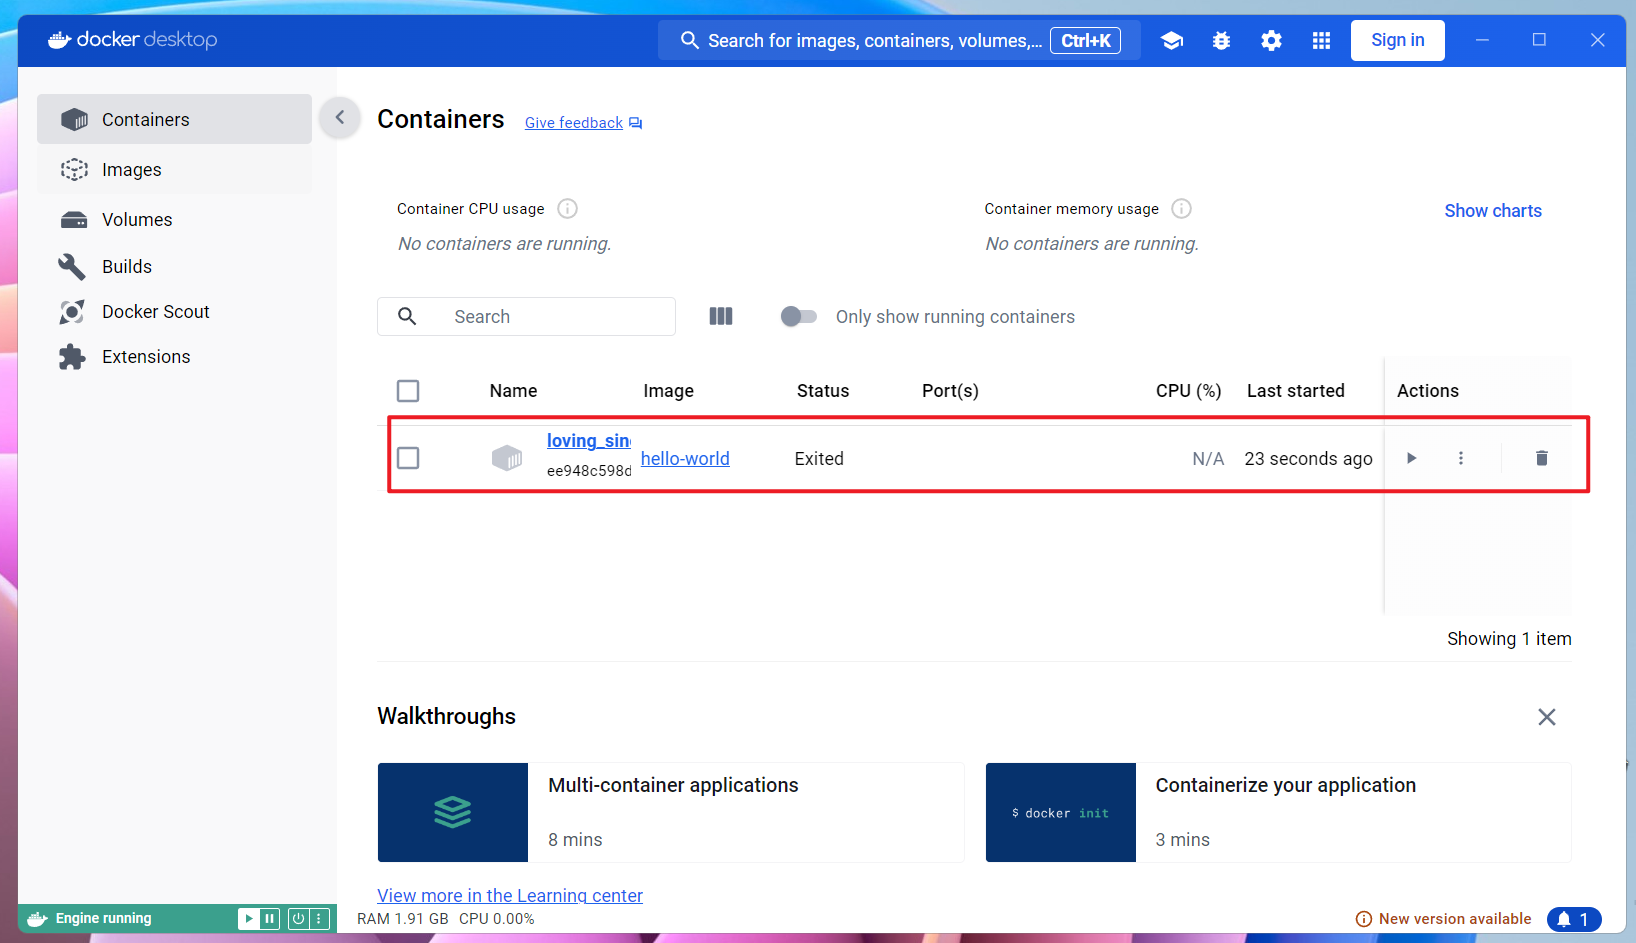
Task: Click the CPU usage info icon
Action: (x=567, y=208)
